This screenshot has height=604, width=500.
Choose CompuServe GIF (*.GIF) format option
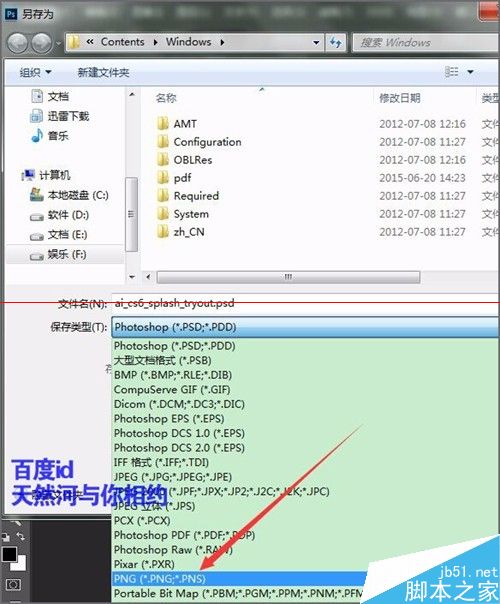172,389
